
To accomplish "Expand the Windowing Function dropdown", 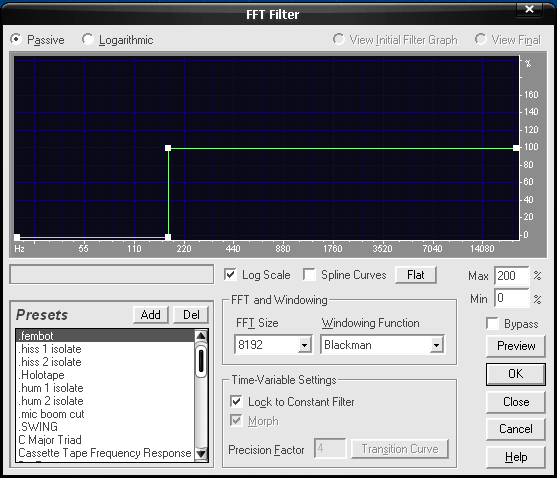I will (437, 344).
